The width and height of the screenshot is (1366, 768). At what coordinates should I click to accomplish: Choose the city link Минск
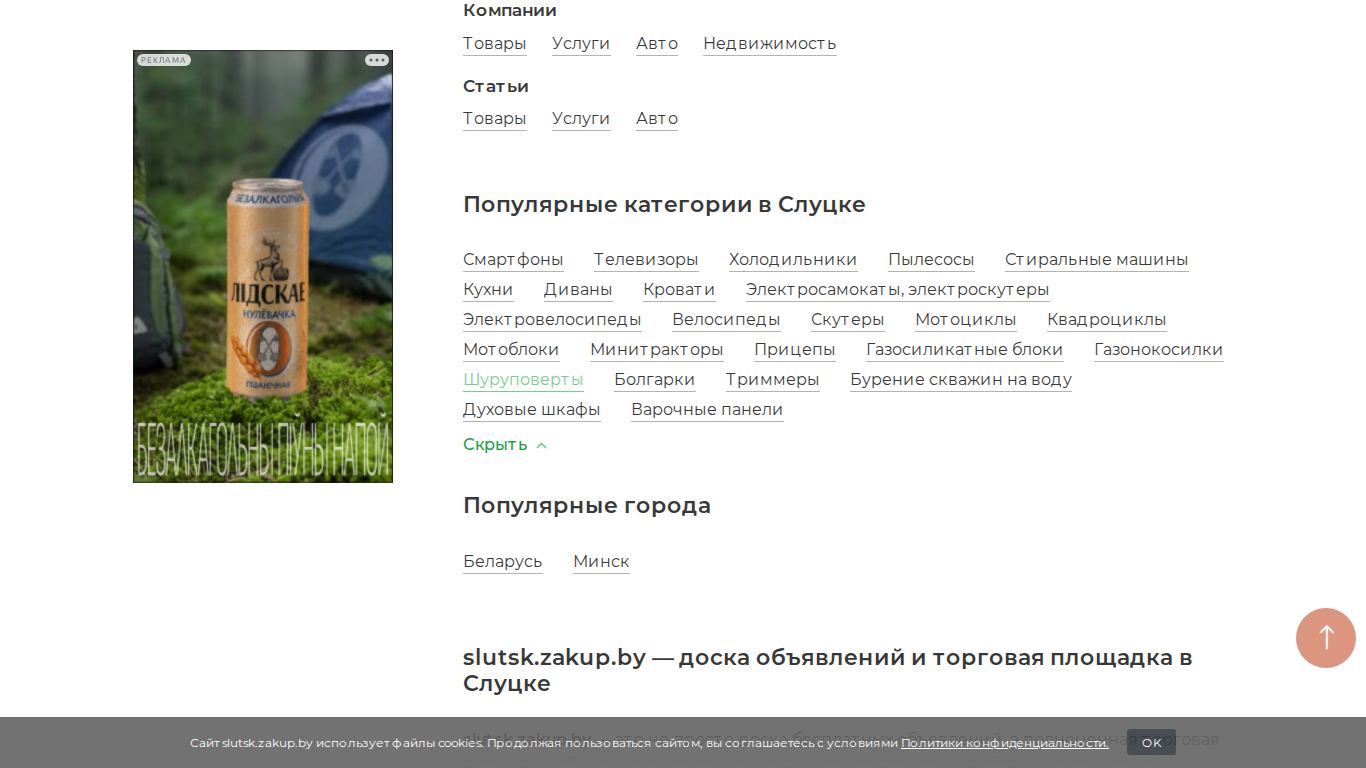(601, 561)
